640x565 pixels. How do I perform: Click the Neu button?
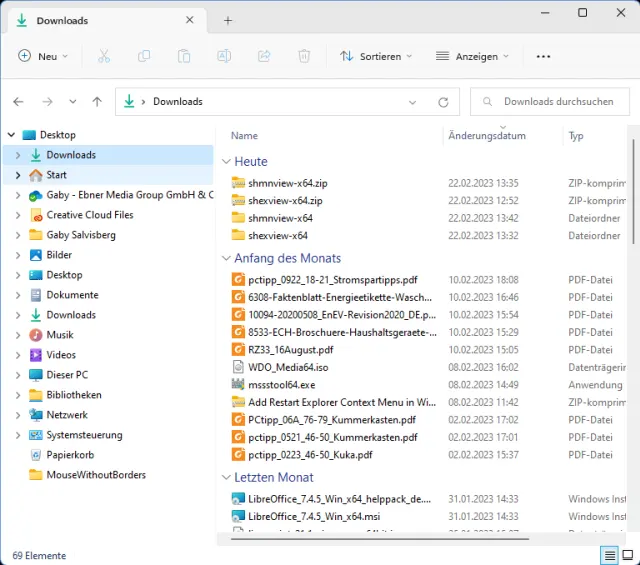[x=43, y=57]
